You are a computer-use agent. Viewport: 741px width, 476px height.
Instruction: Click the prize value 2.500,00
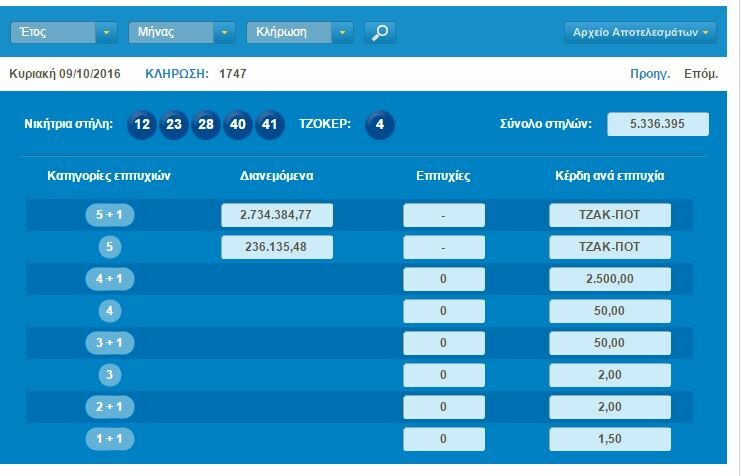610,279
